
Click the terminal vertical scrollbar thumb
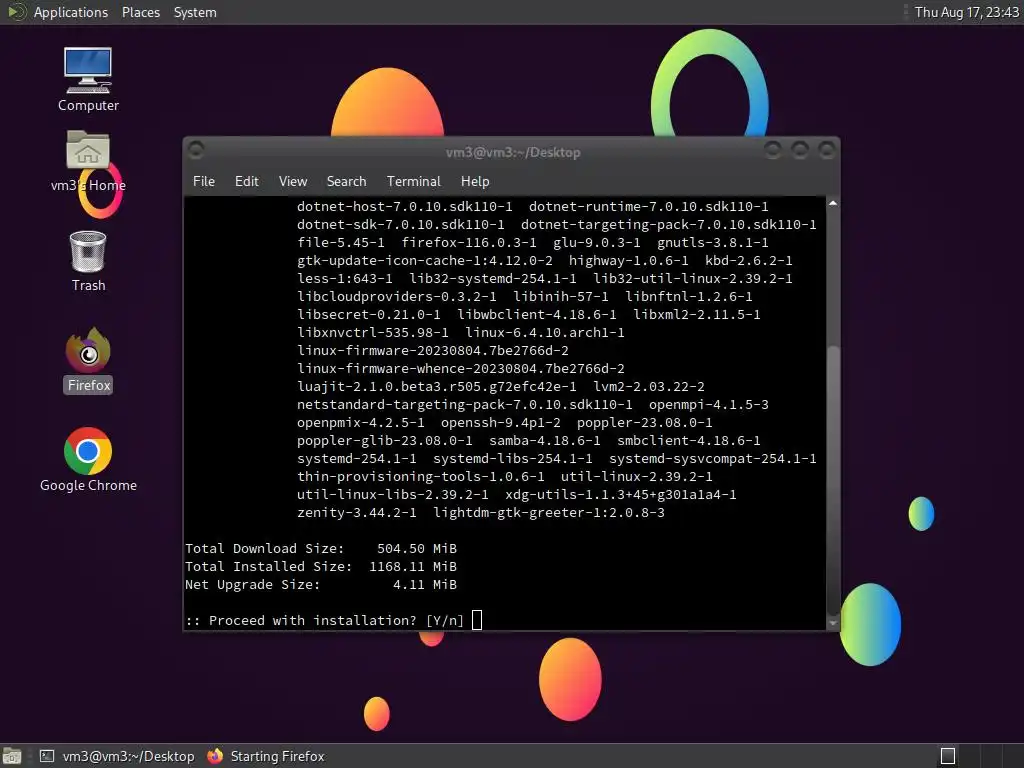click(x=833, y=480)
